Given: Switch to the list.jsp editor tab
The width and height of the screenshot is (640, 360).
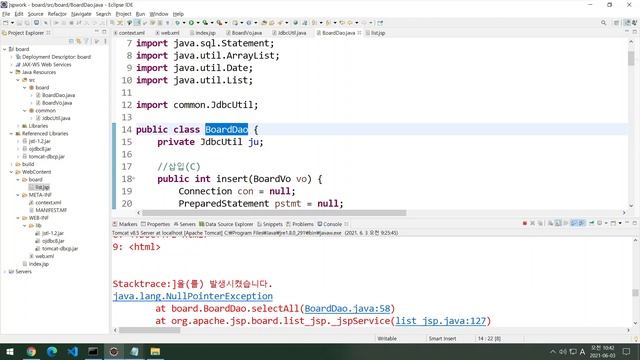Looking at the screenshot, I should click(376, 33).
